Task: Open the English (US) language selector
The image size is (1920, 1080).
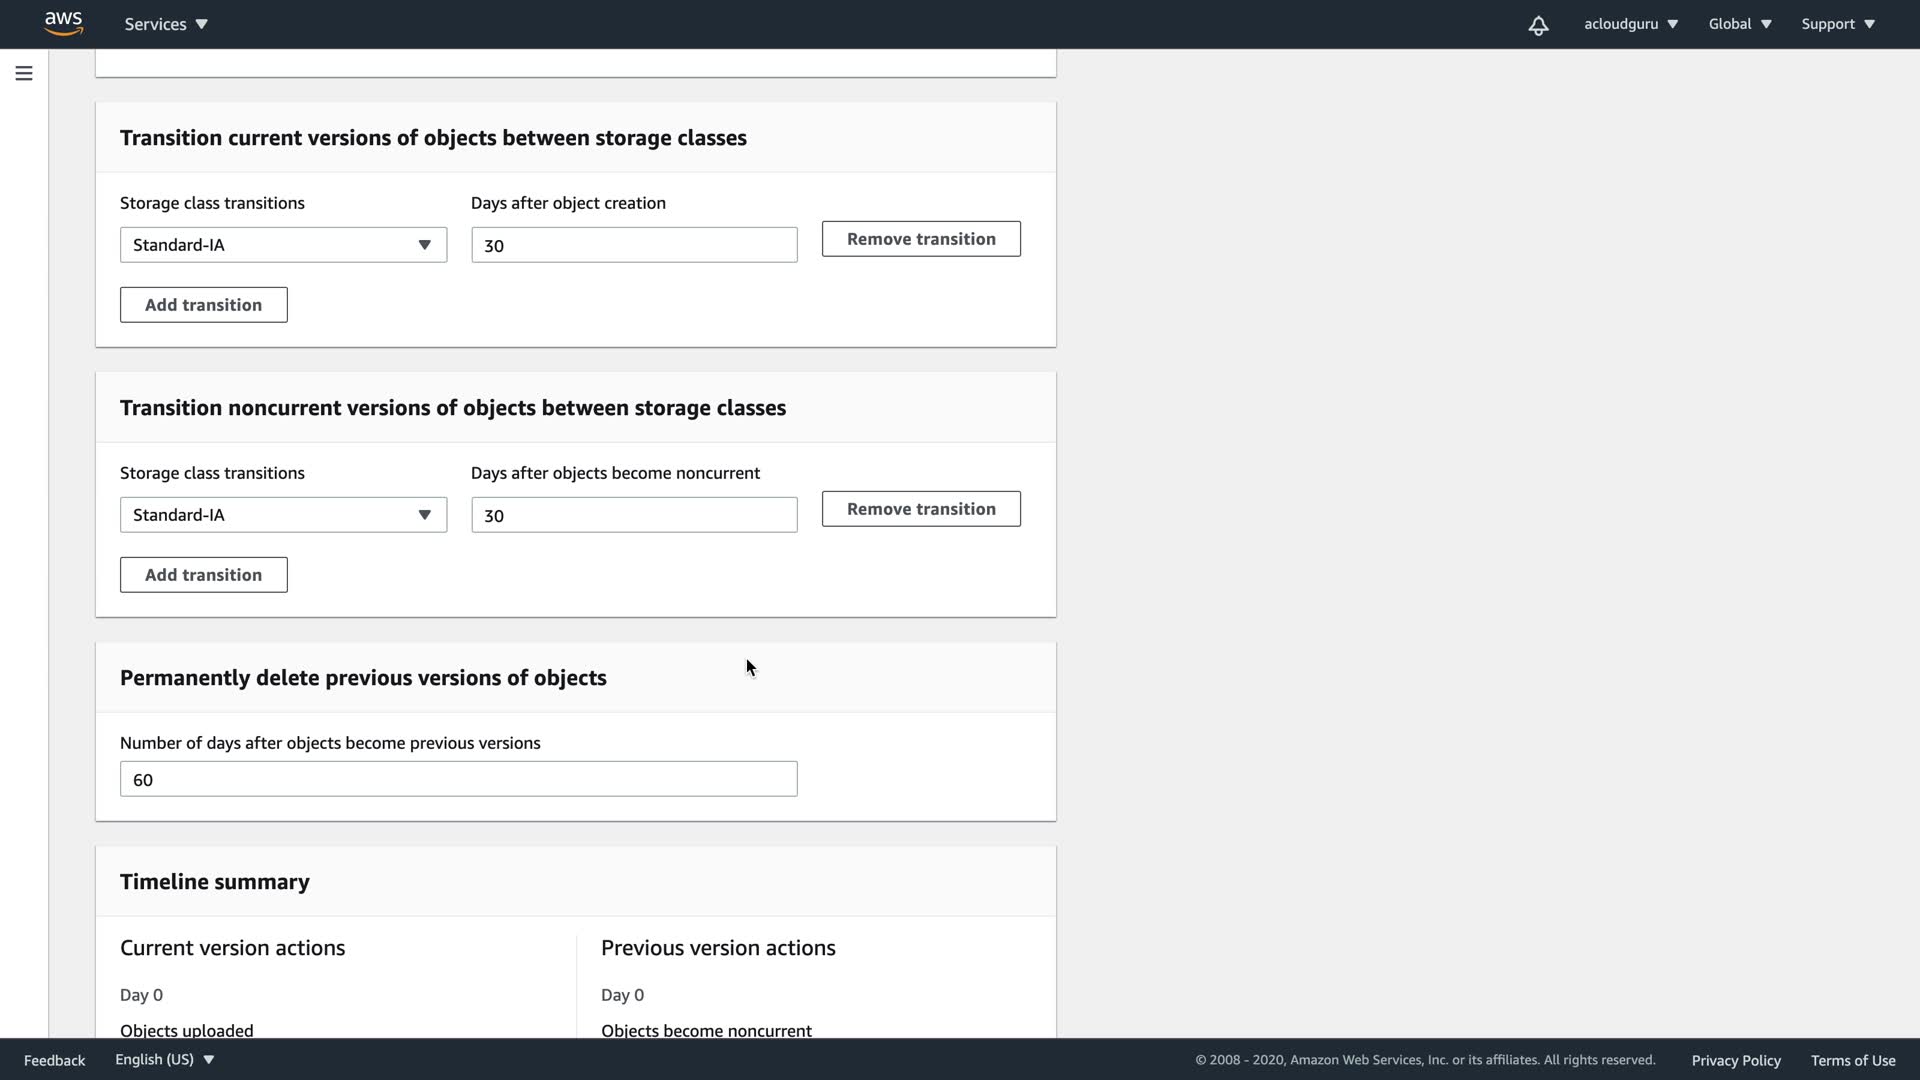Action: [x=165, y=1060]
